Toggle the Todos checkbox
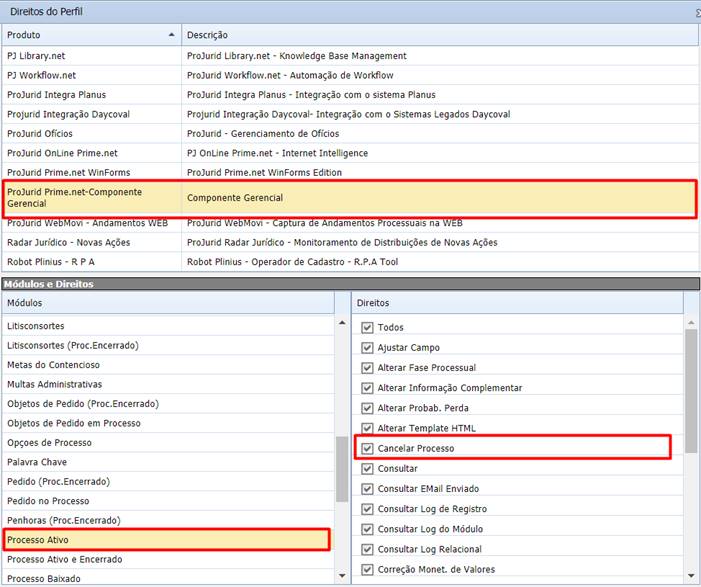Screen dimensions: 701x587 367,328
